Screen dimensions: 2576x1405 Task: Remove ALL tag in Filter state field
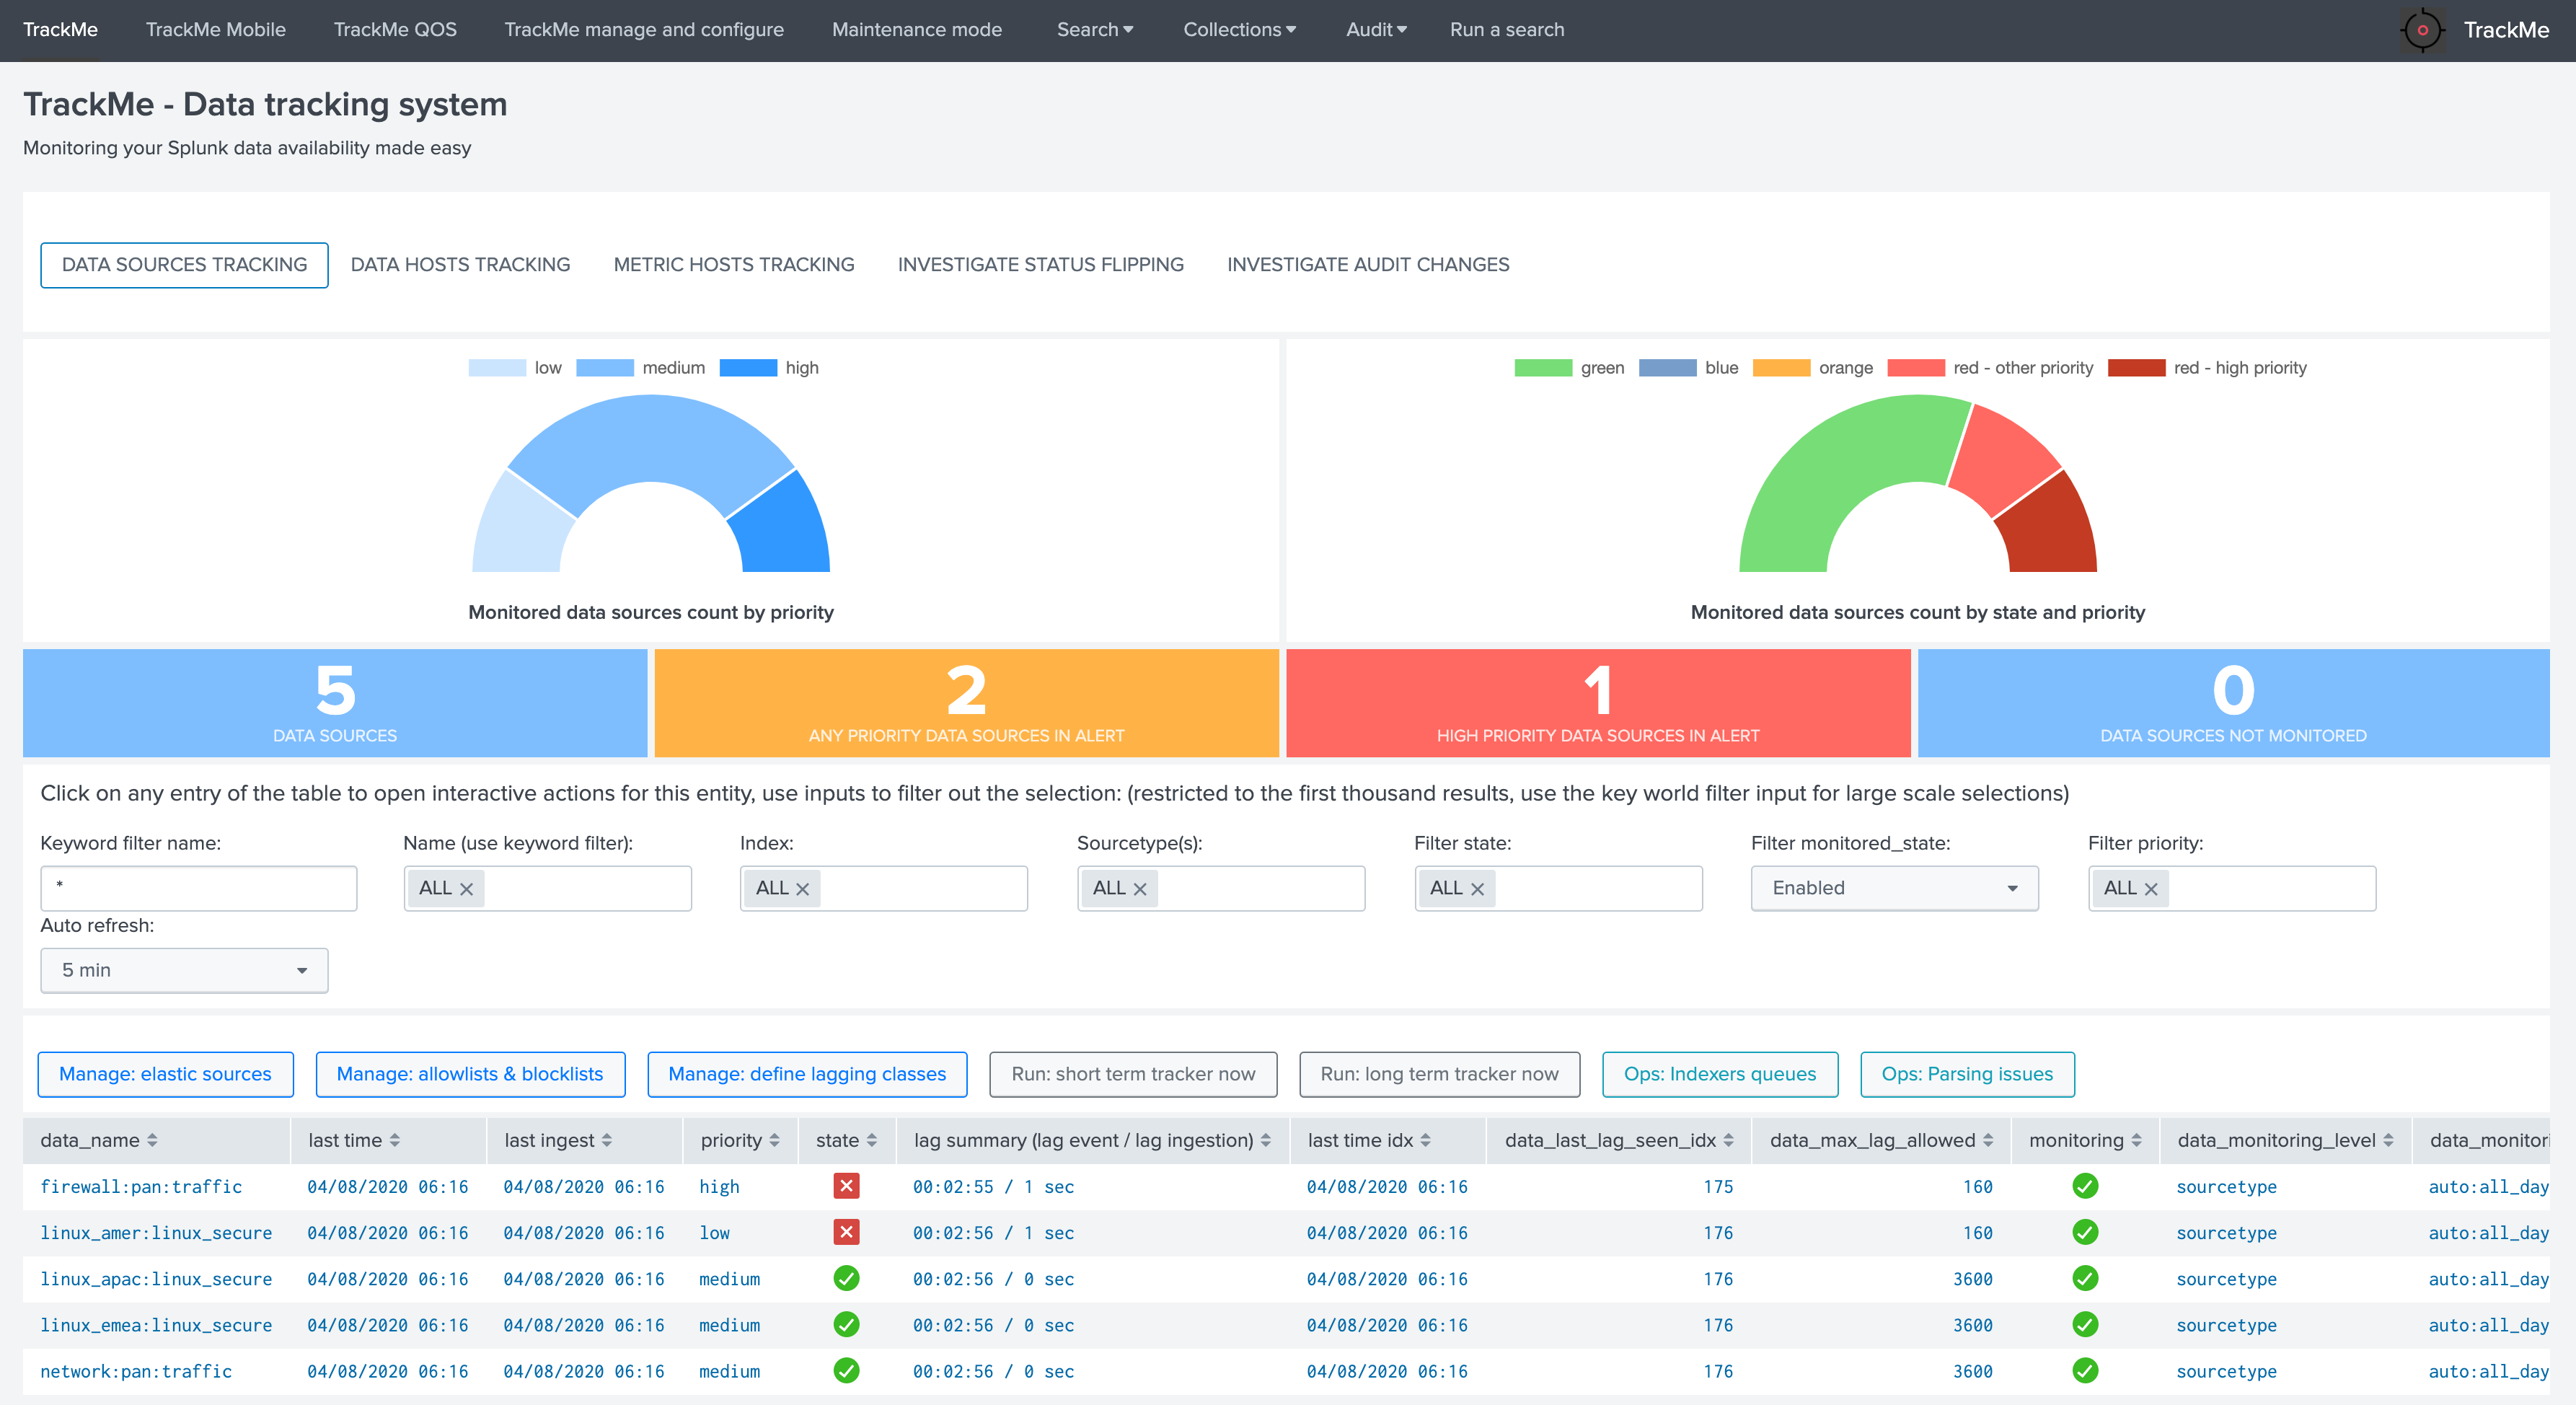[x=1477, y=888]
